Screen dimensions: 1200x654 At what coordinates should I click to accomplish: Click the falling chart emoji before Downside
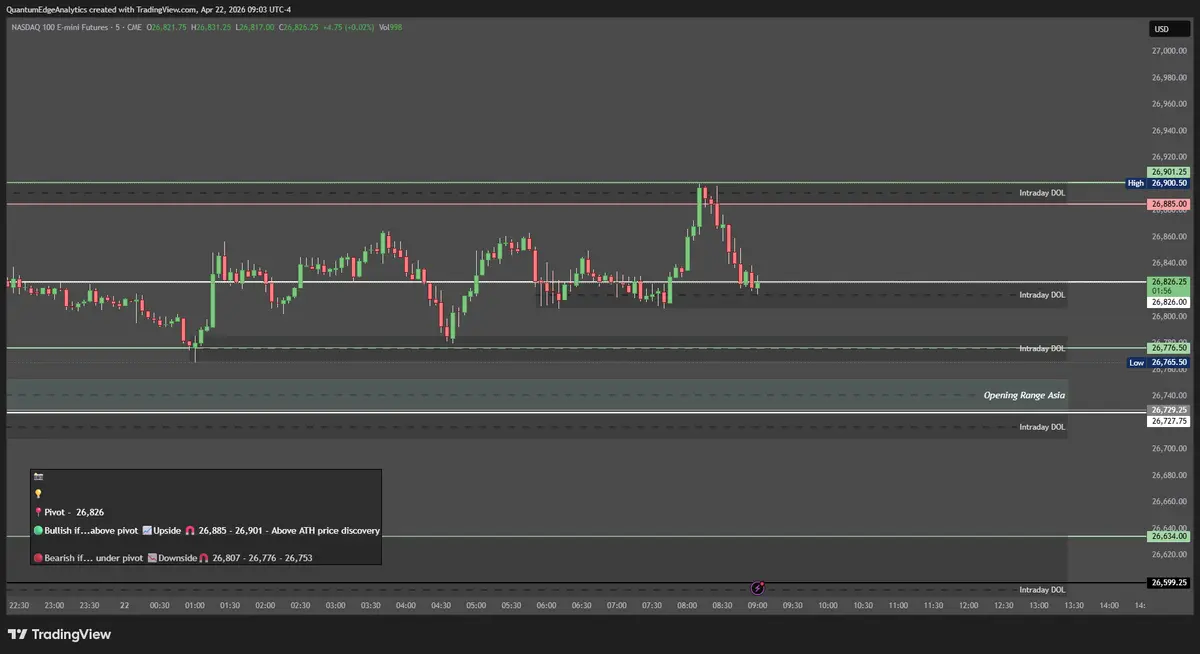click(152, 558)
